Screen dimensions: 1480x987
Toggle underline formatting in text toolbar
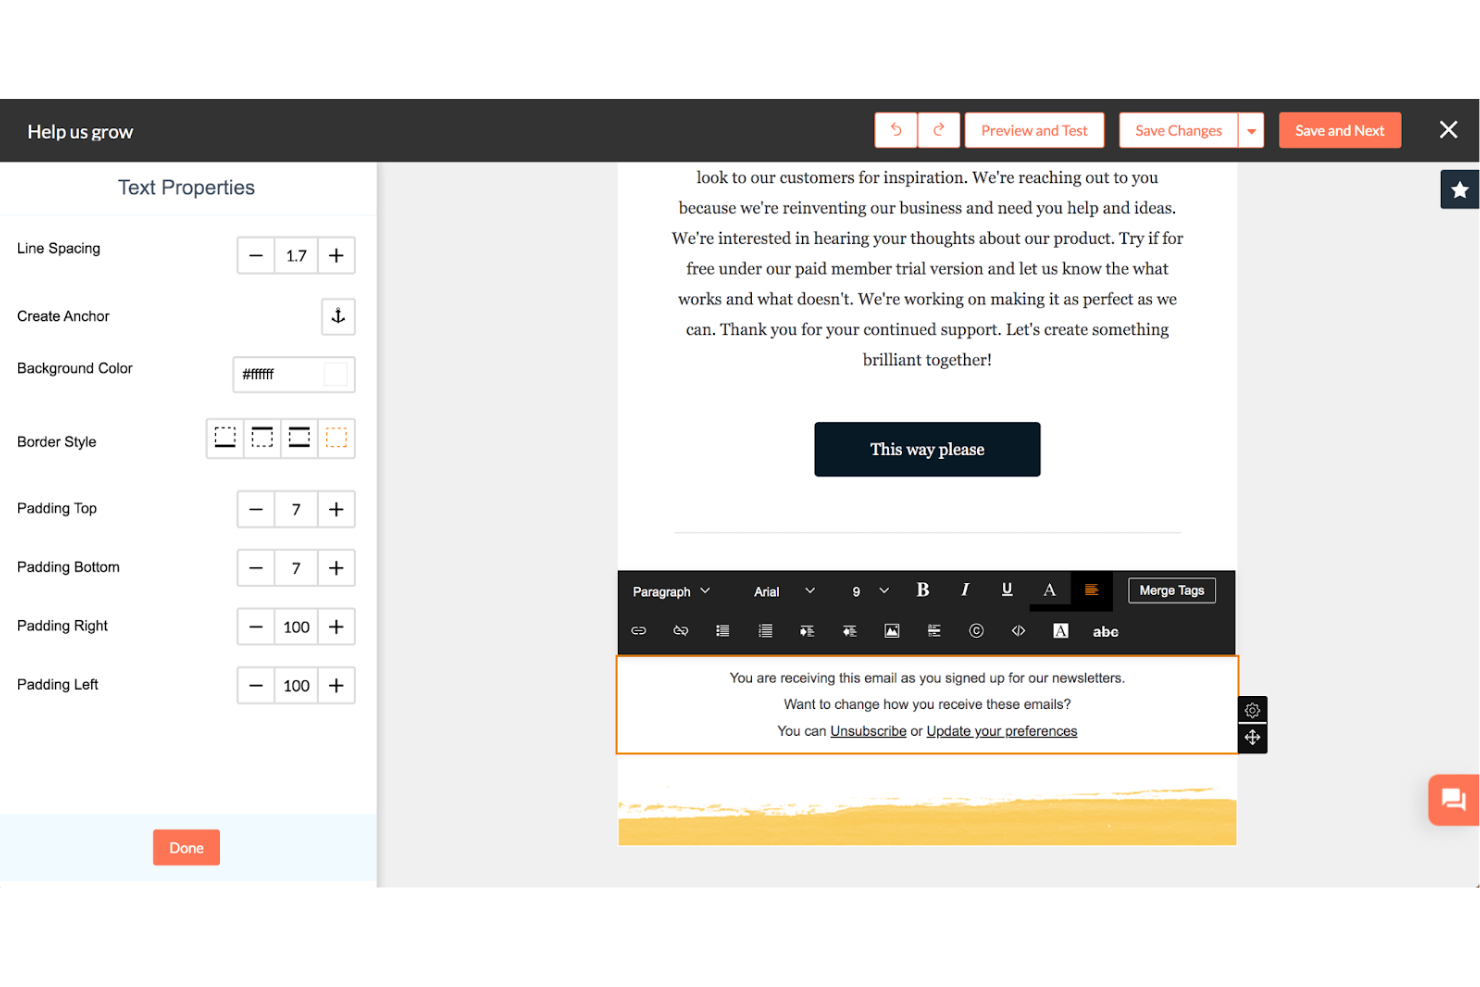click(x=1007, y=590)
